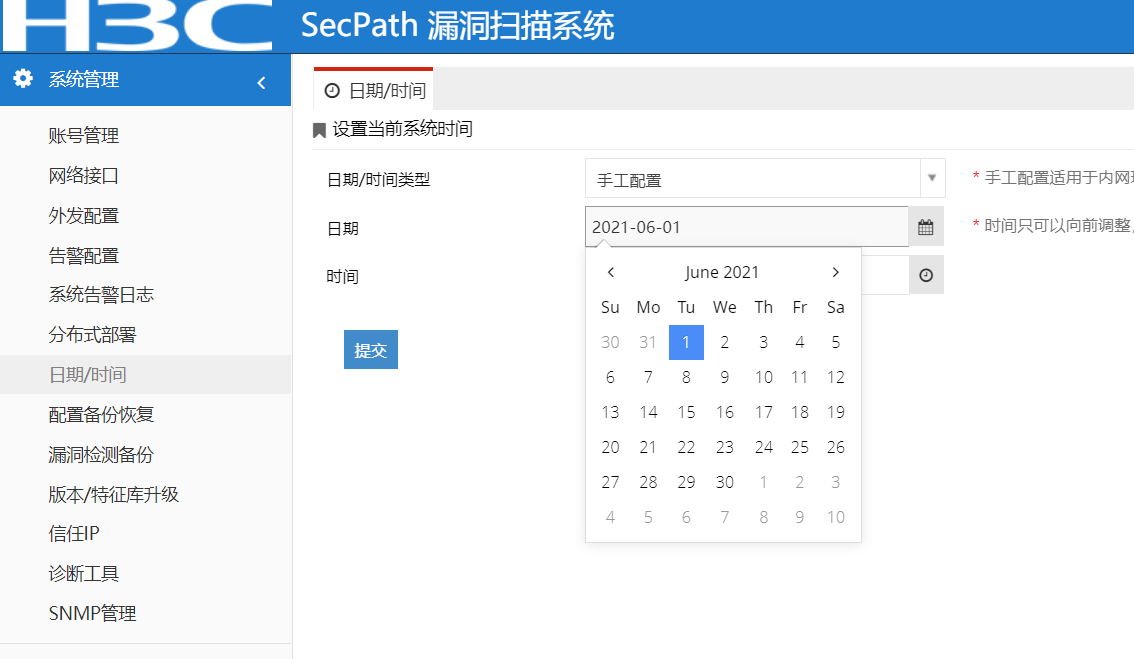Screen dimensions: 1134x659
Task: Select June 24 in the date picker
Action: [x=764, y=447]
